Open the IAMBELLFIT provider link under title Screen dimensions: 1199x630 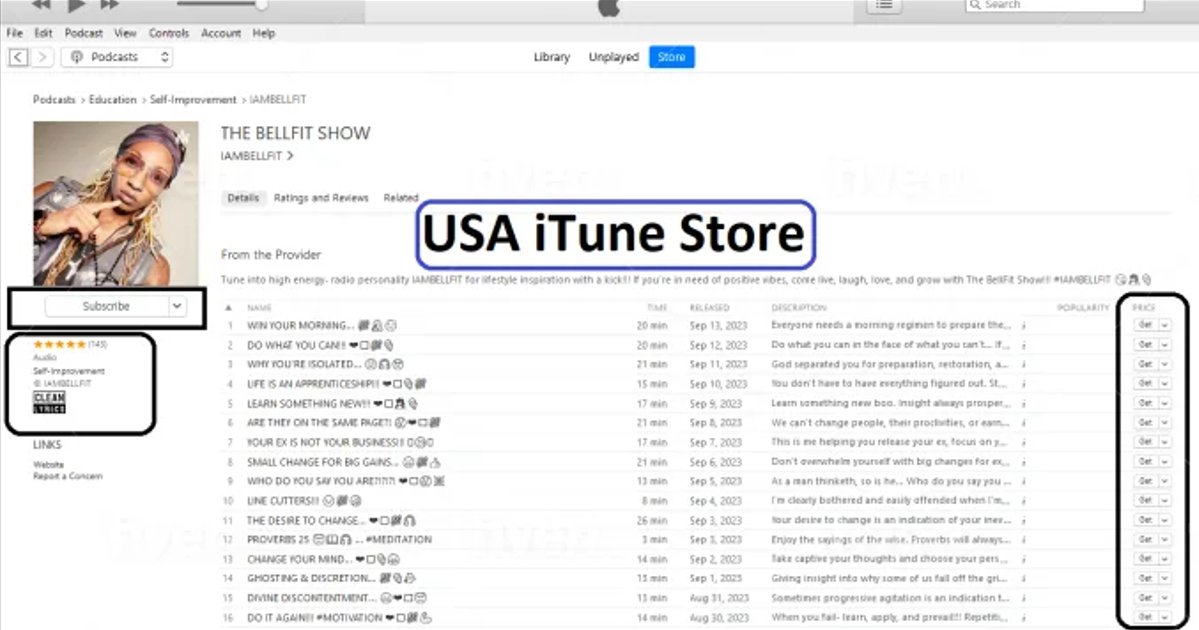pos(256,156)
